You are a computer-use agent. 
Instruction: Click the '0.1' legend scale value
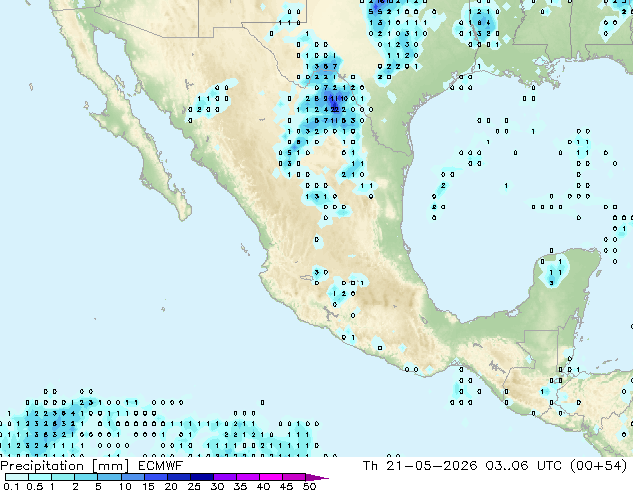coord(11,486)
